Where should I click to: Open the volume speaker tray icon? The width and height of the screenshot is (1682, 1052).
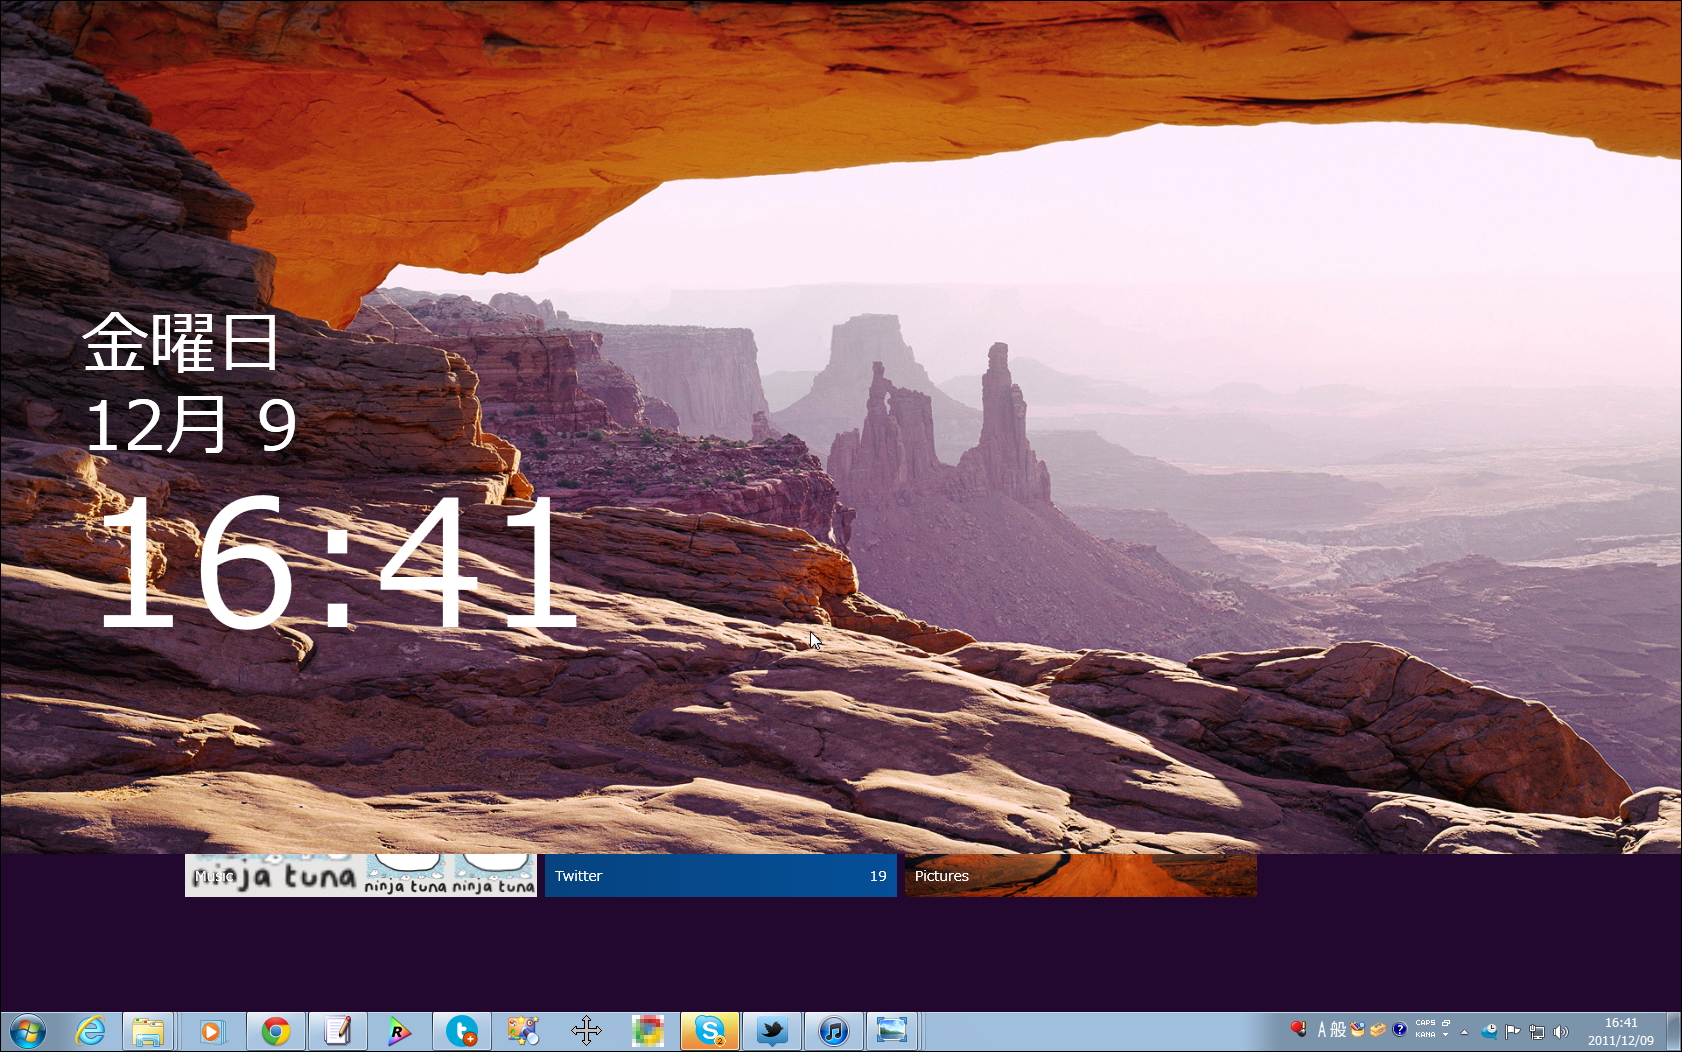tap(1561, 1032)
